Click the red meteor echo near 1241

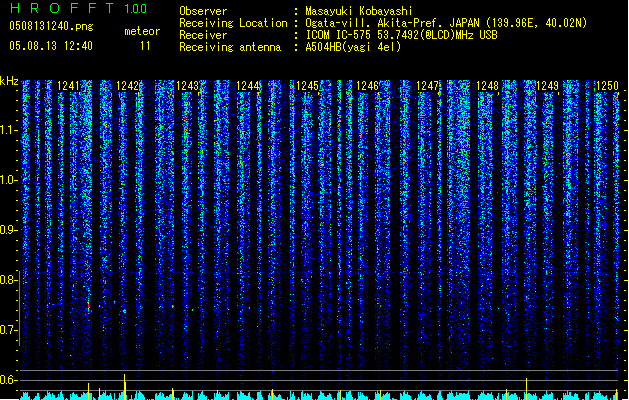tap(89, 306)
